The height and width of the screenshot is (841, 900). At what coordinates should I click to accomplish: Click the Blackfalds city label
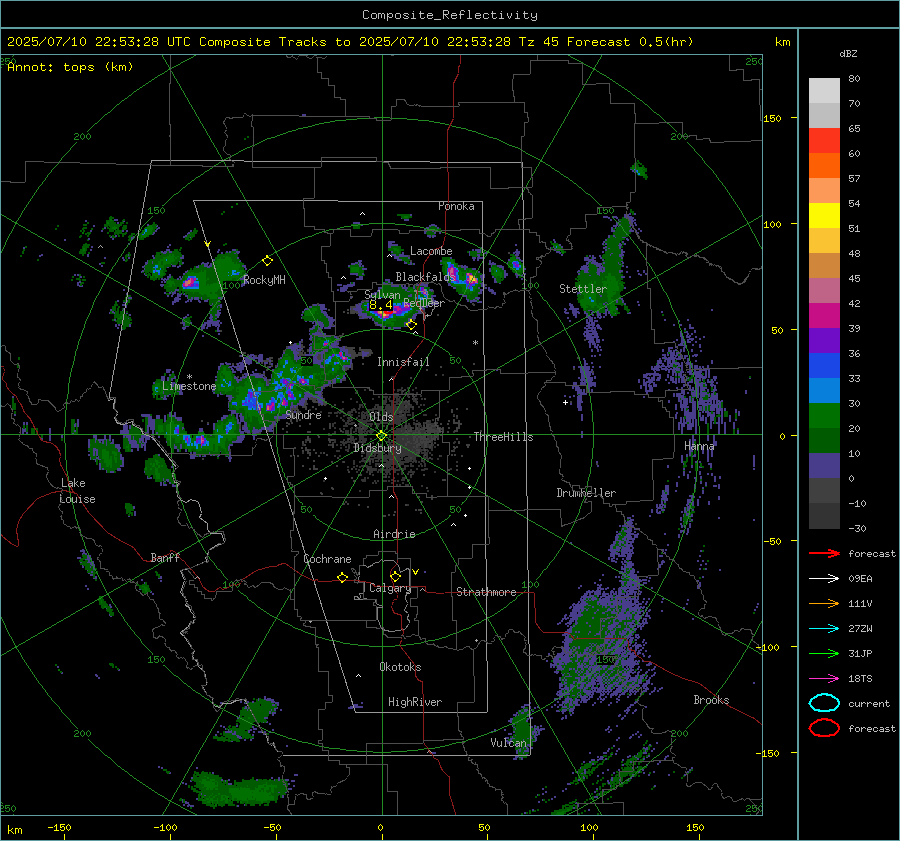tap(425, 277)
